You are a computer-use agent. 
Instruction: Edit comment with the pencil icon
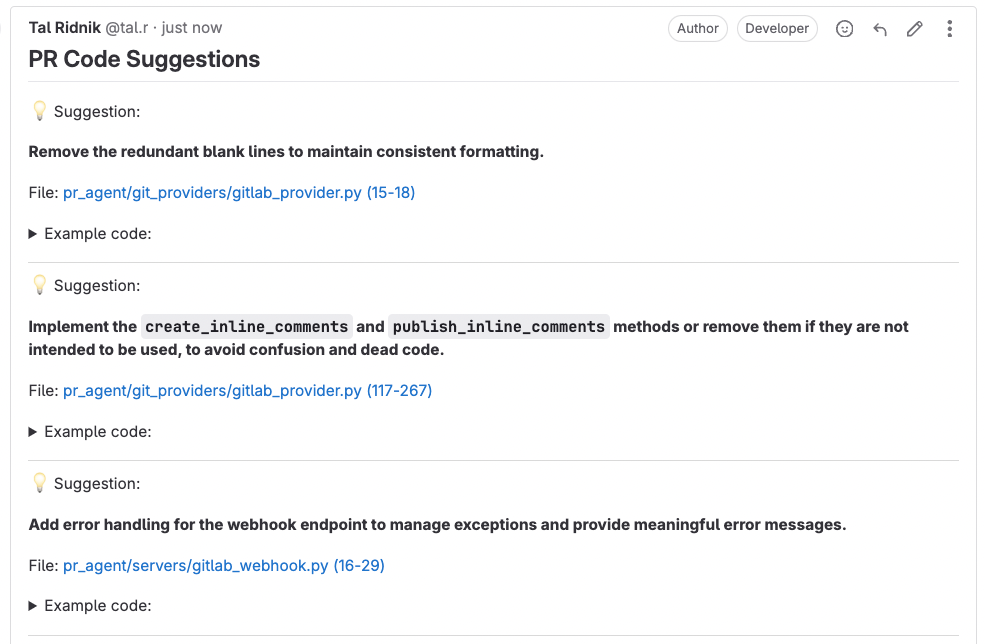tap(915, 29)
